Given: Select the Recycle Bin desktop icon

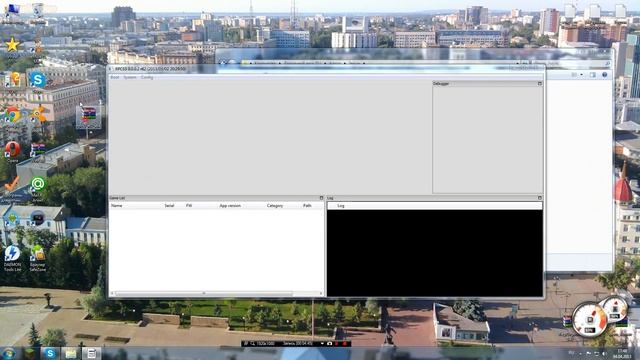Looking at the screenshot, I should coord(38,11).
